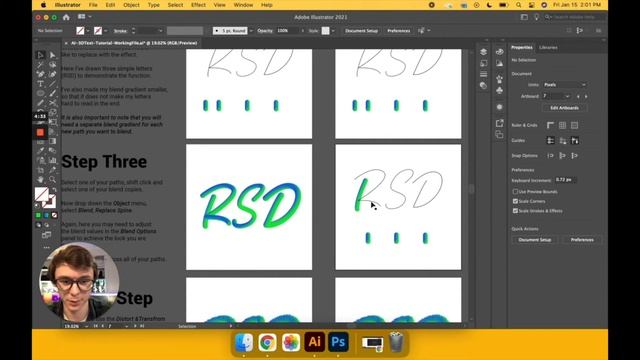Click Document Setup in Quick Actions

click(x=535, y=240)
